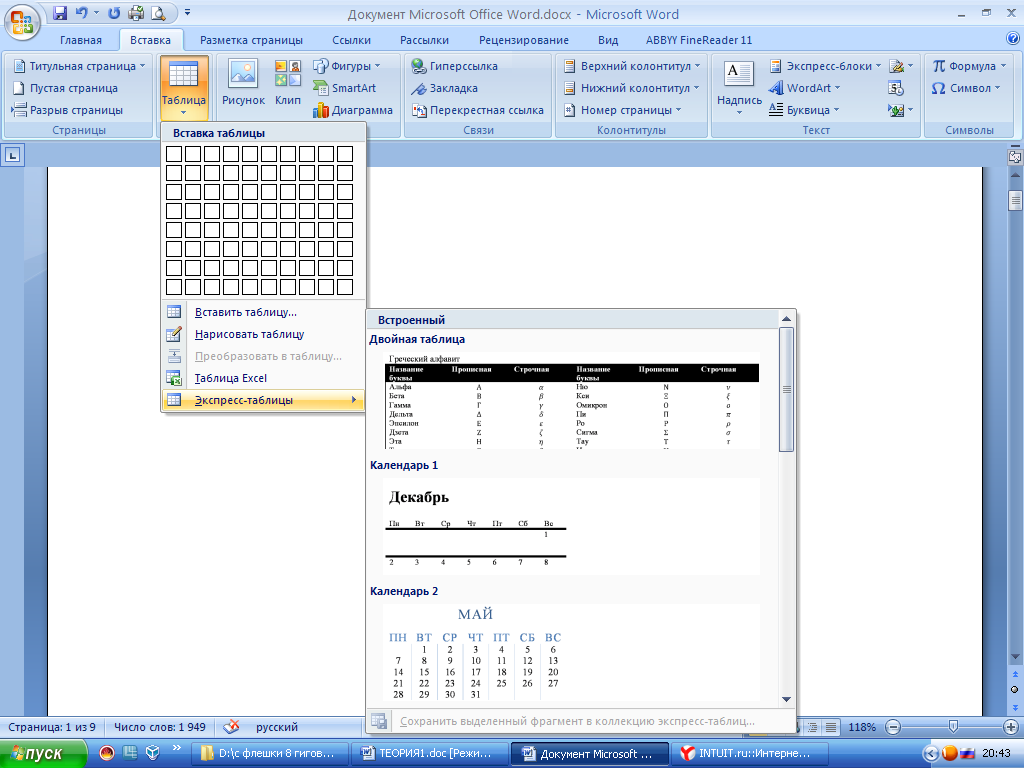Open the Рассылки ribbon tab
The height and width of the screenshot is (768, 1024).
(x=424, y=40)
